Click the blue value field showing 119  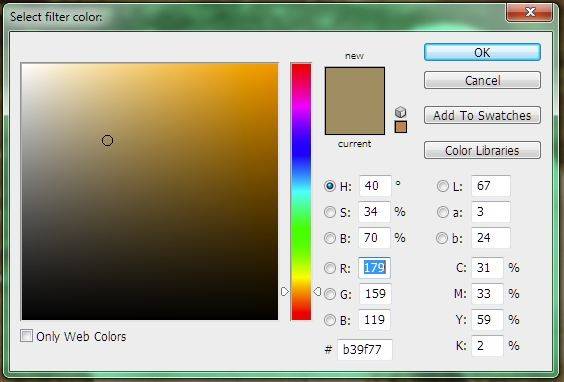[375, 320]
